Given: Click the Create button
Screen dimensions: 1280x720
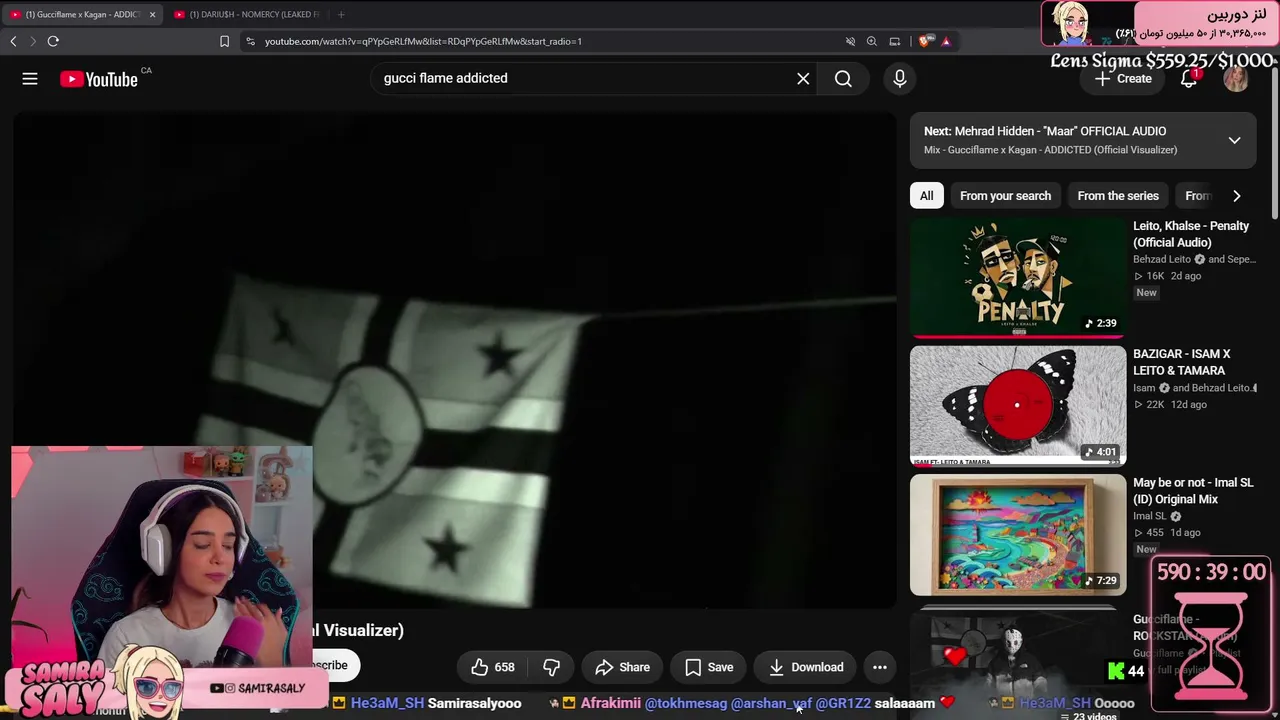Looking at the screenshot, I should tap(1123, 79).
